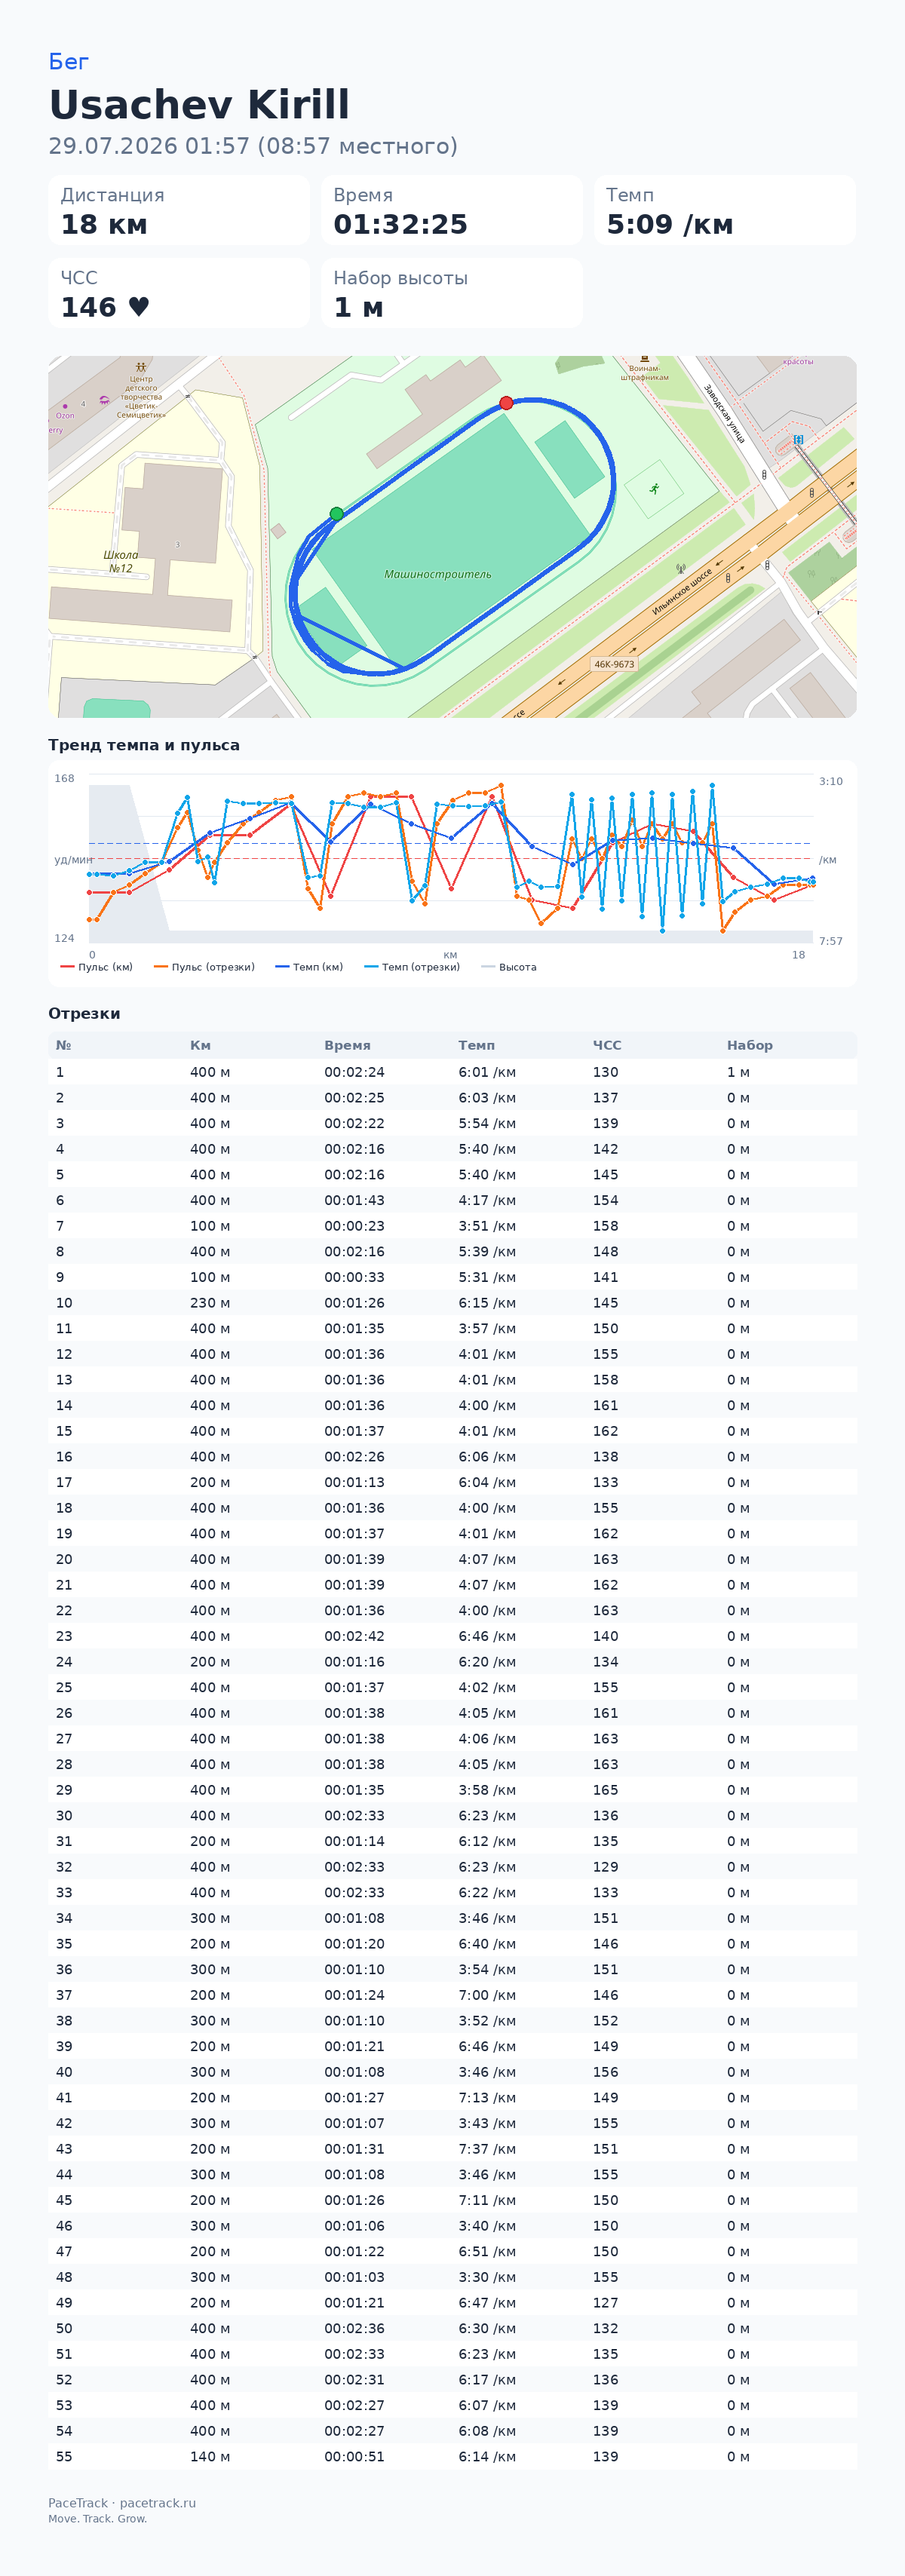This screenshot has height=2576, width=905.
Task: Sort segments by the ЧСС column header
Action: (607, 1045)
